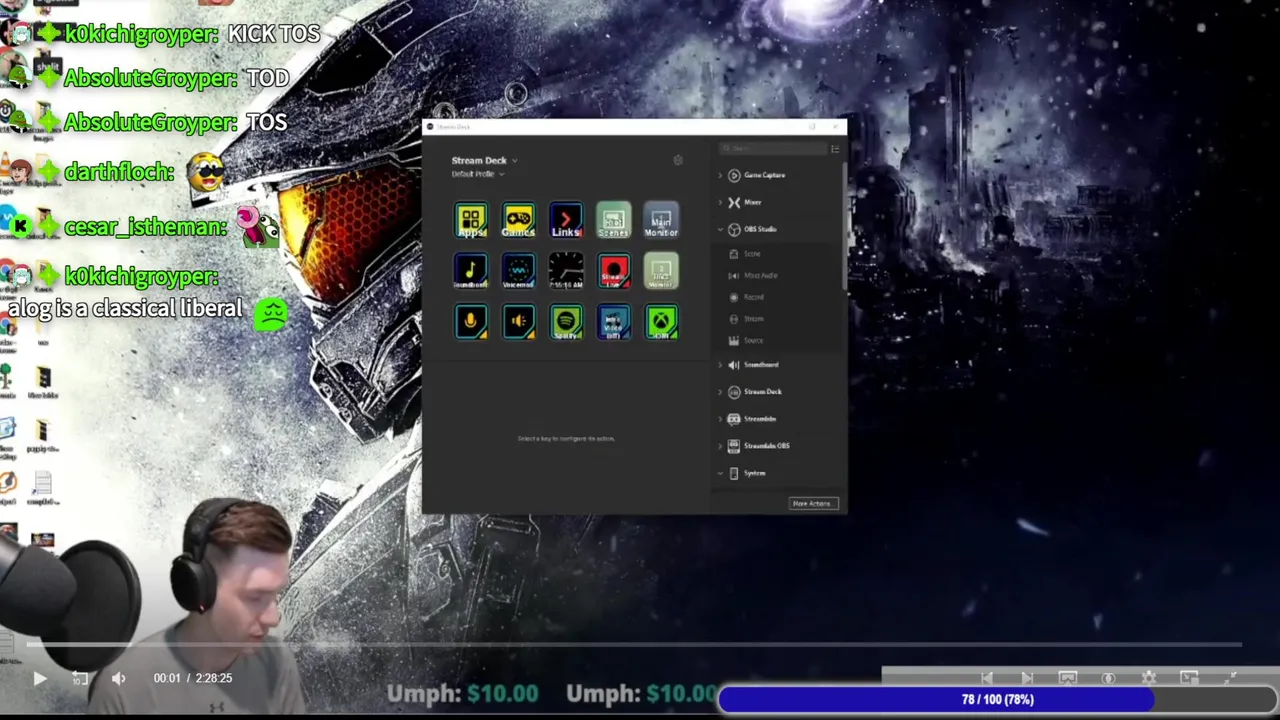Select the Soundboard music note key
The image size is (1280, 720).
tap(471, 271)
